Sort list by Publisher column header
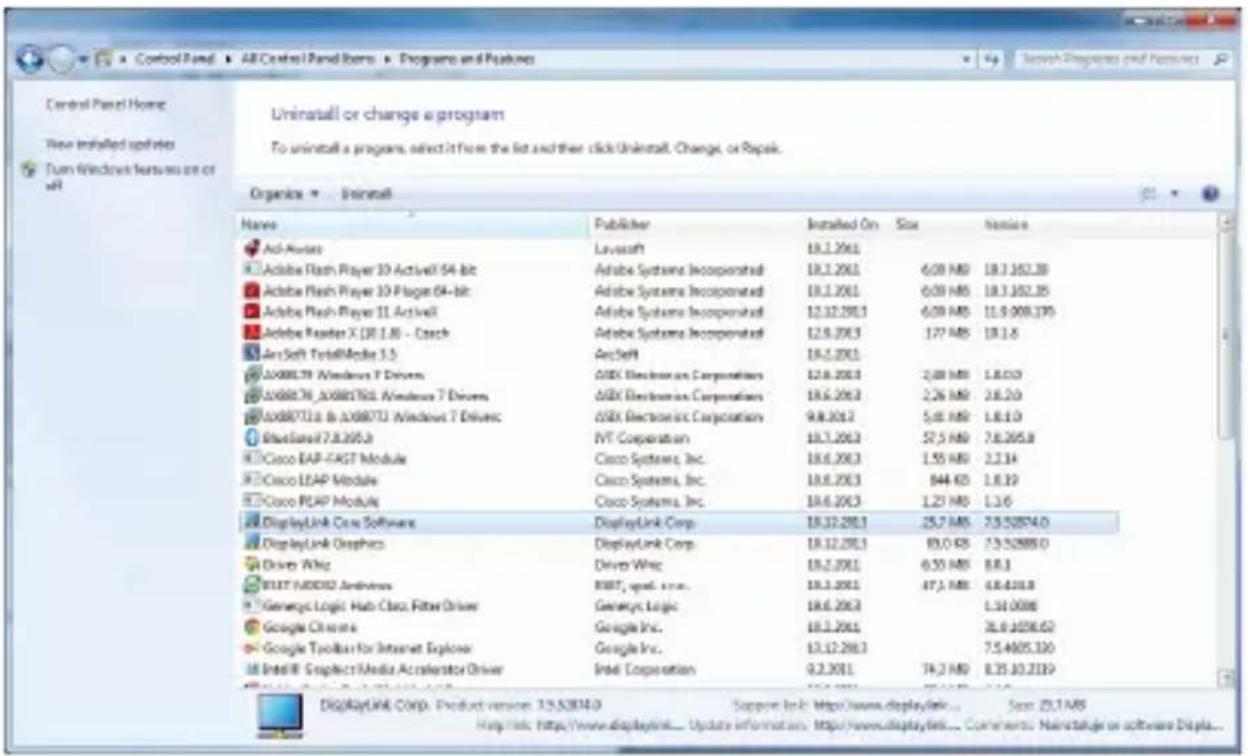The width and height of the screenshot is (1248, 756). [695, 226]
